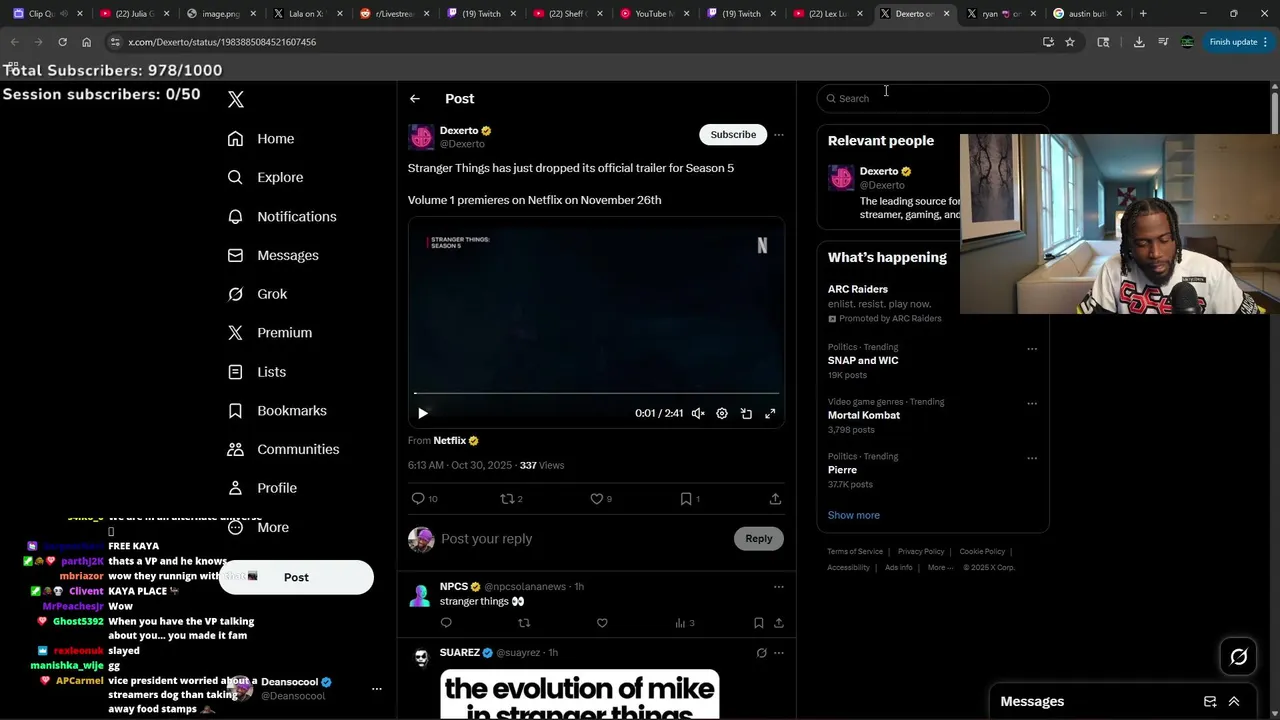This screenshot has width=1280, height=720.
Task: Open a new browser tab
Action: point(1143,14)
